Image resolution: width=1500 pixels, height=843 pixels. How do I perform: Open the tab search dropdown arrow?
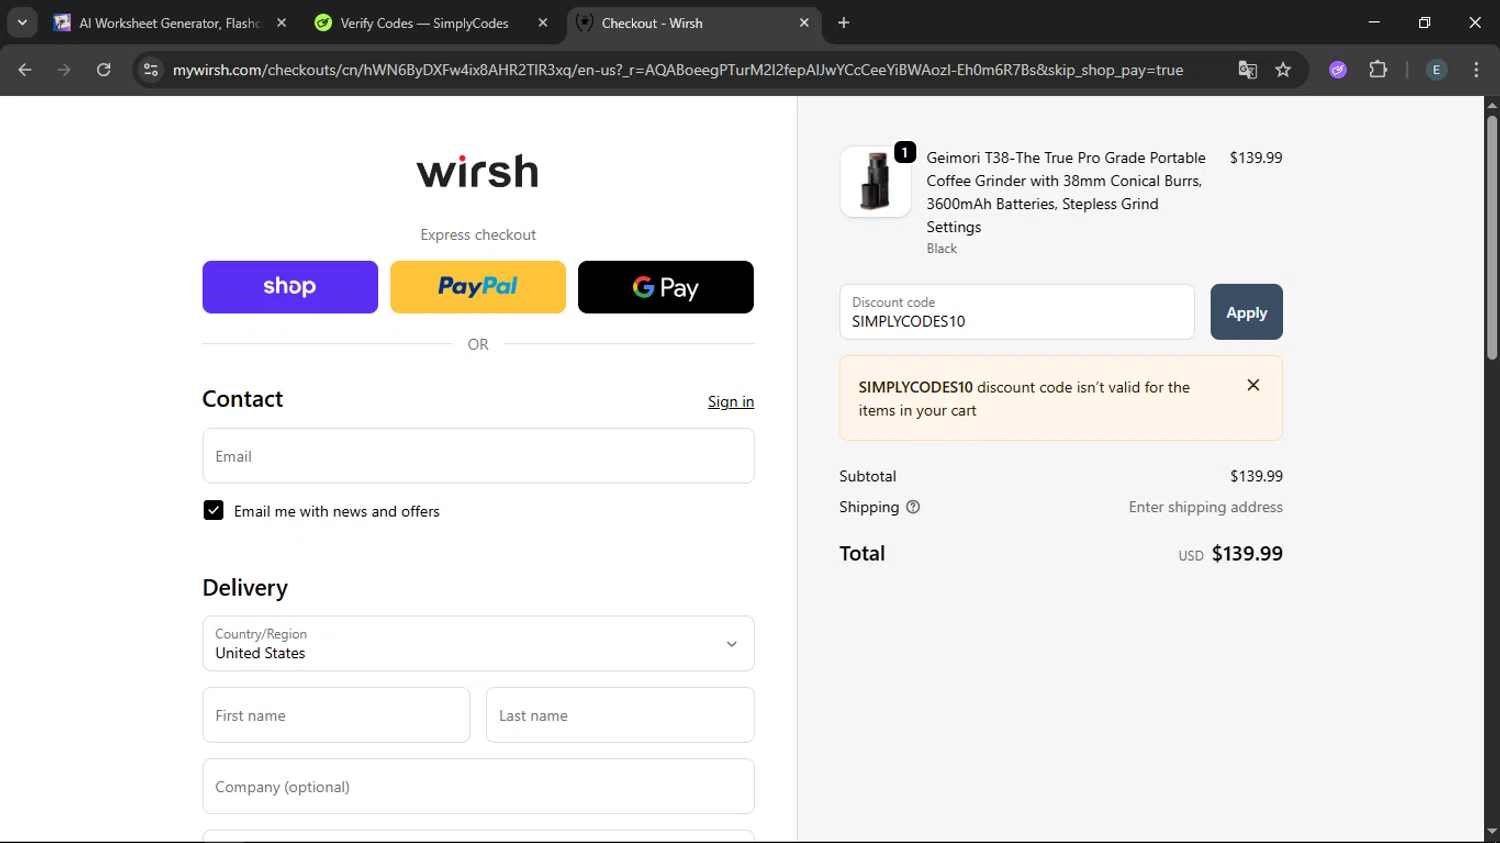[x=22, y=22]
